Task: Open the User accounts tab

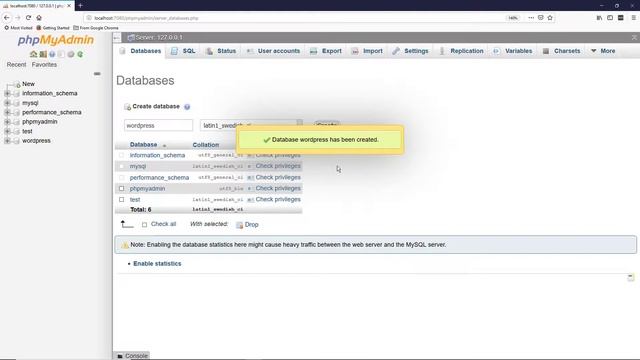Action: tap(273, 51)
